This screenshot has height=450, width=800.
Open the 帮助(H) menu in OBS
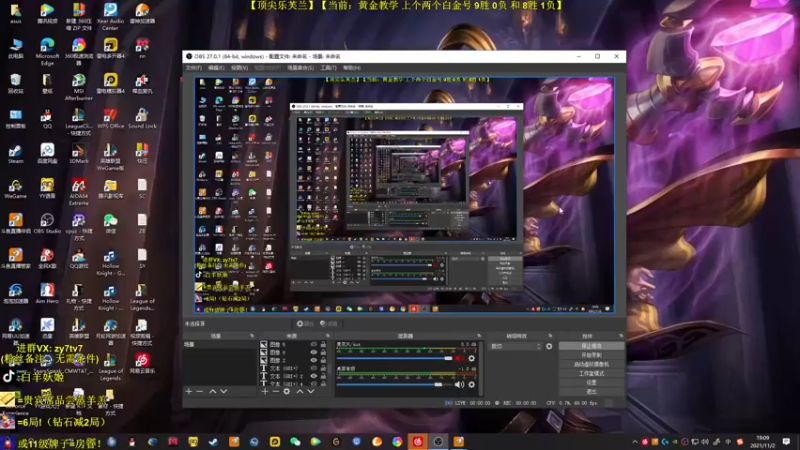click(x=352, y=68)
